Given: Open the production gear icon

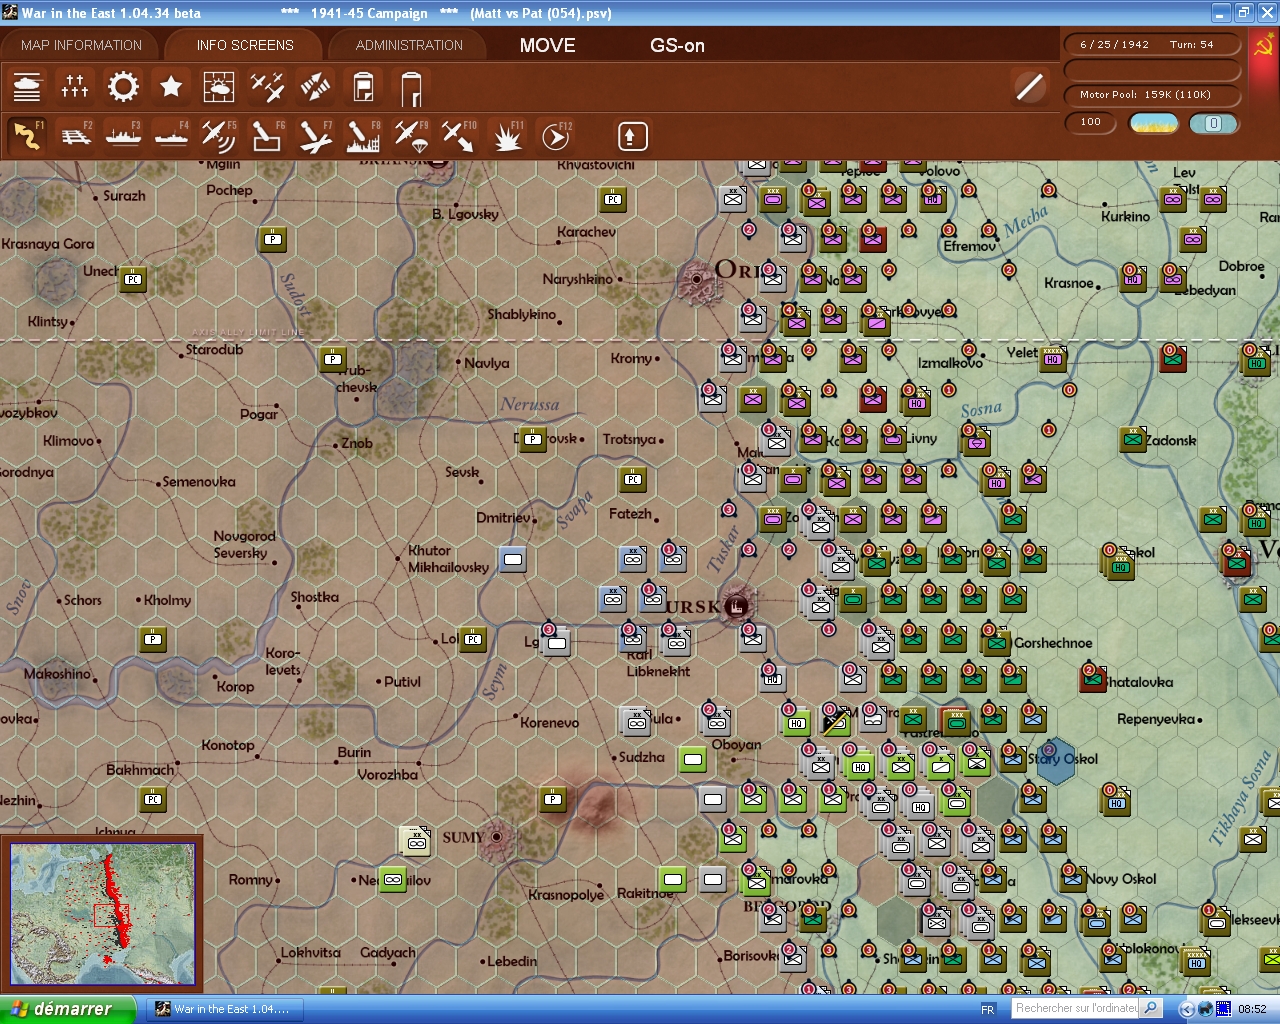Looking at the screenshot, I should click(123, 87).
